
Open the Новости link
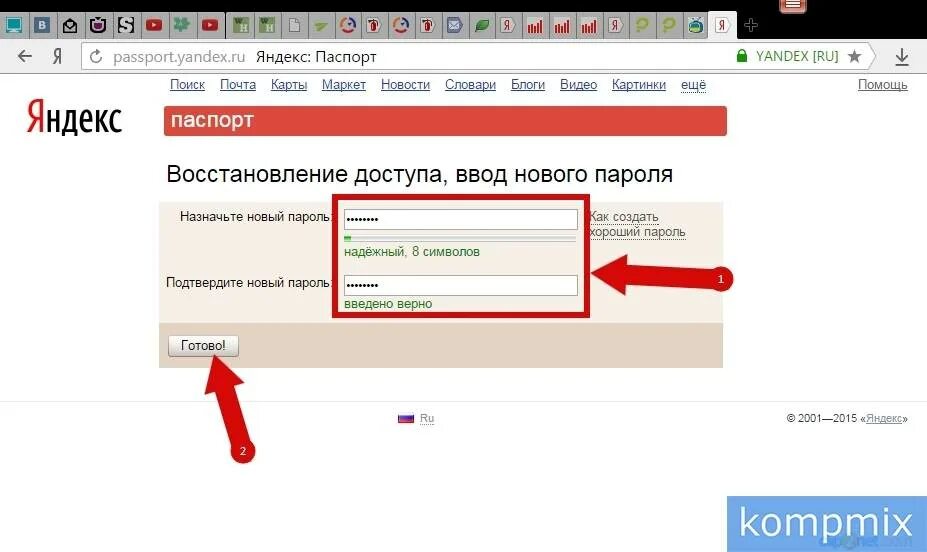click(x=405, y=85)
